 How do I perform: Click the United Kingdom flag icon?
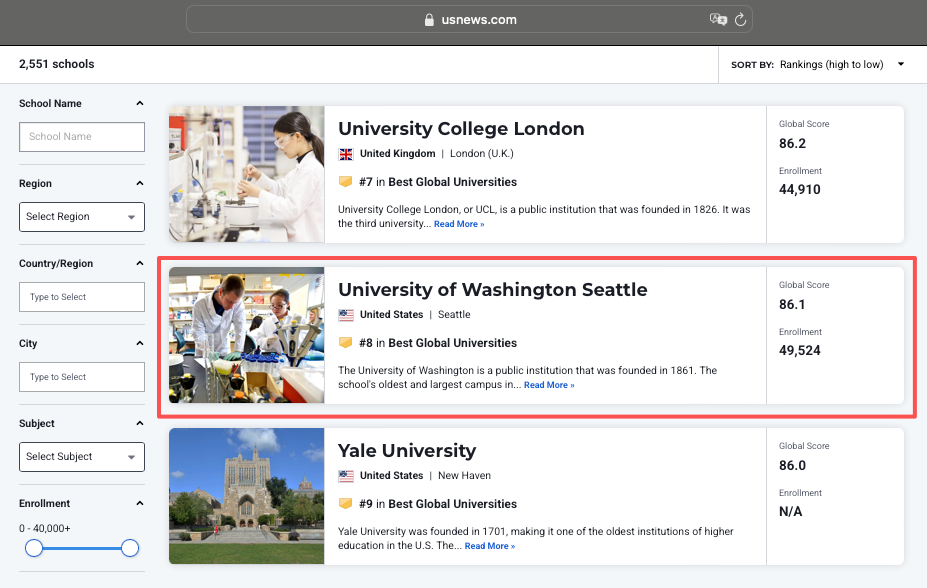[x=346, y=154]
